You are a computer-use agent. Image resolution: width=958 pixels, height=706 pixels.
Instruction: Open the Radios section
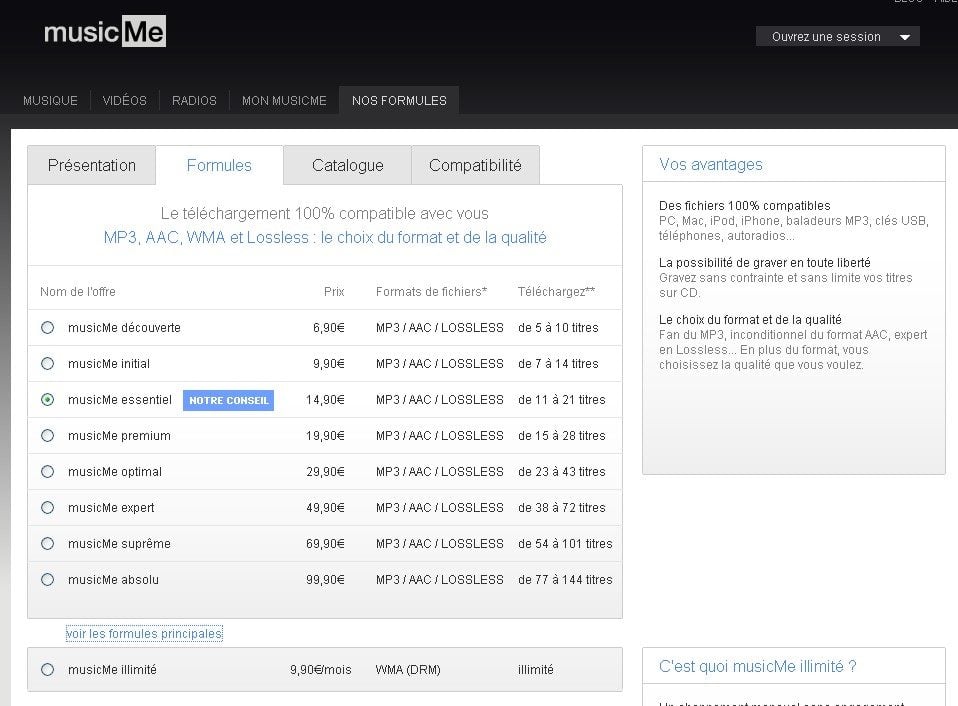point(194,101)
